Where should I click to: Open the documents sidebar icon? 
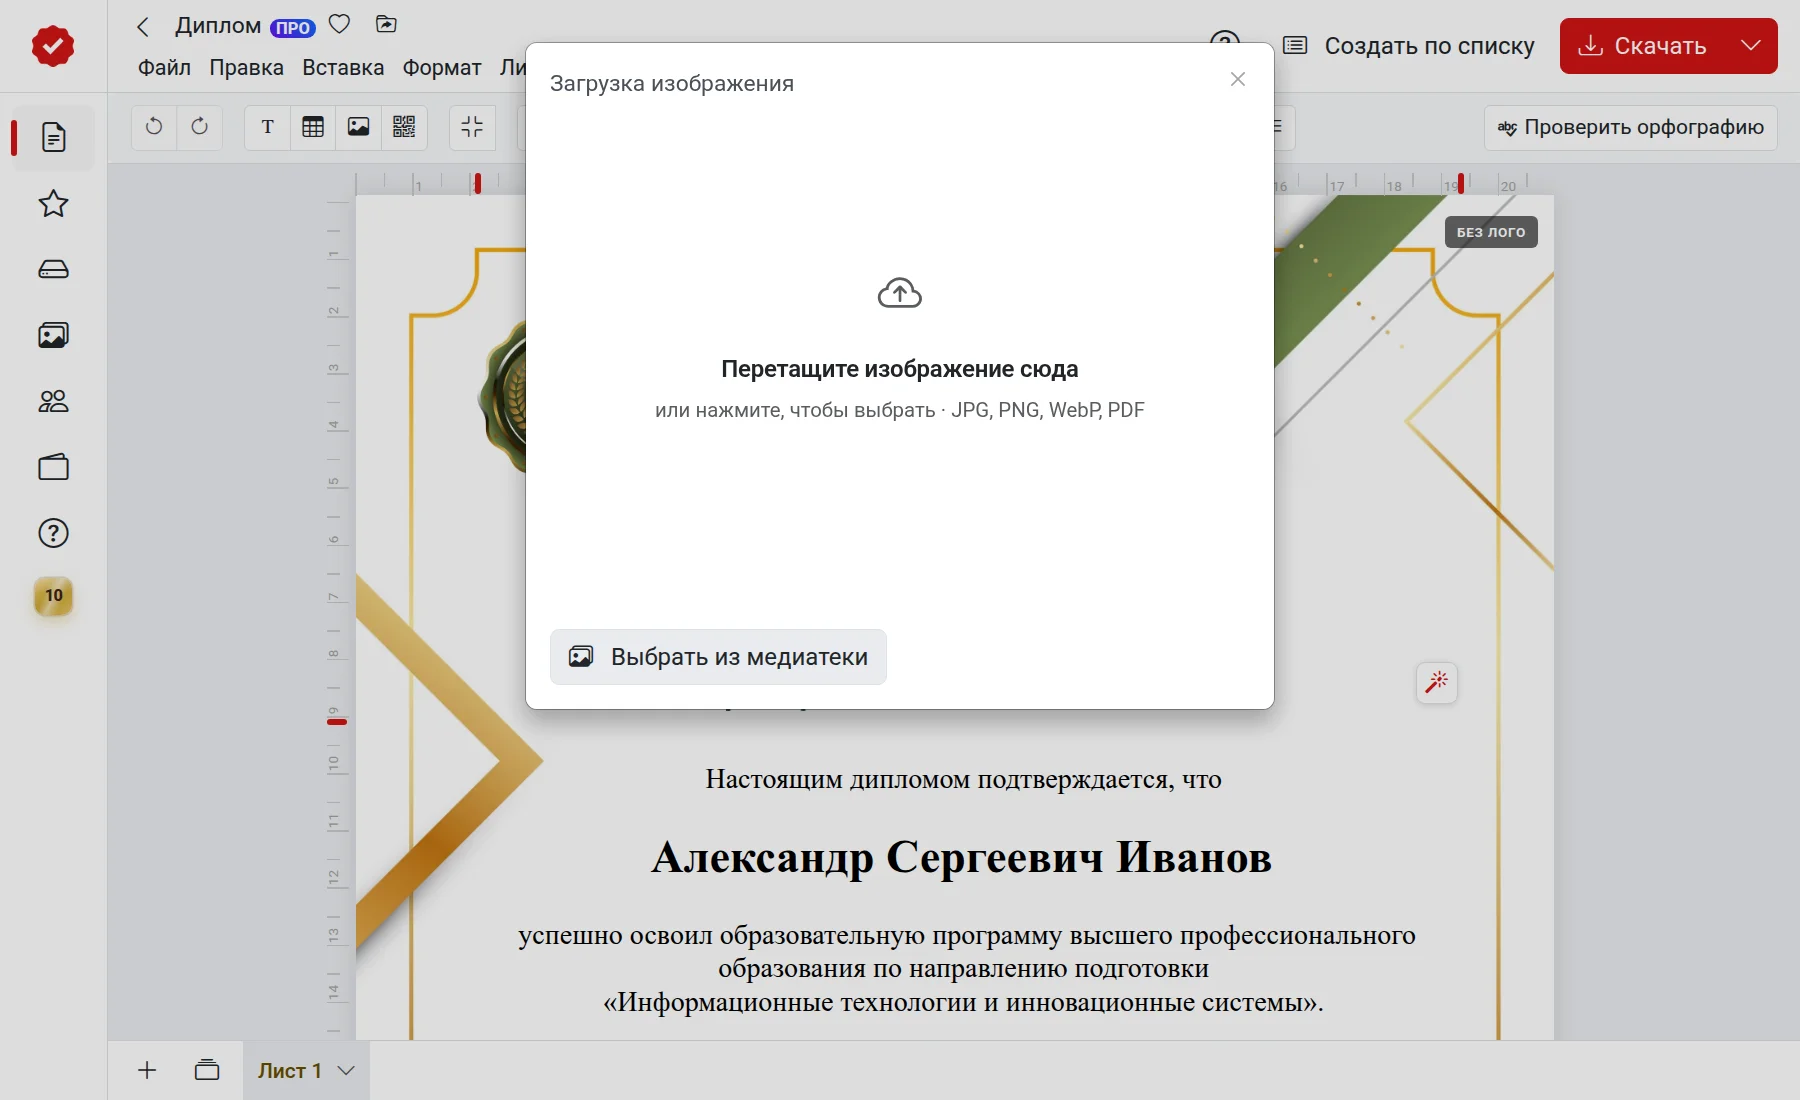[54, 137]
